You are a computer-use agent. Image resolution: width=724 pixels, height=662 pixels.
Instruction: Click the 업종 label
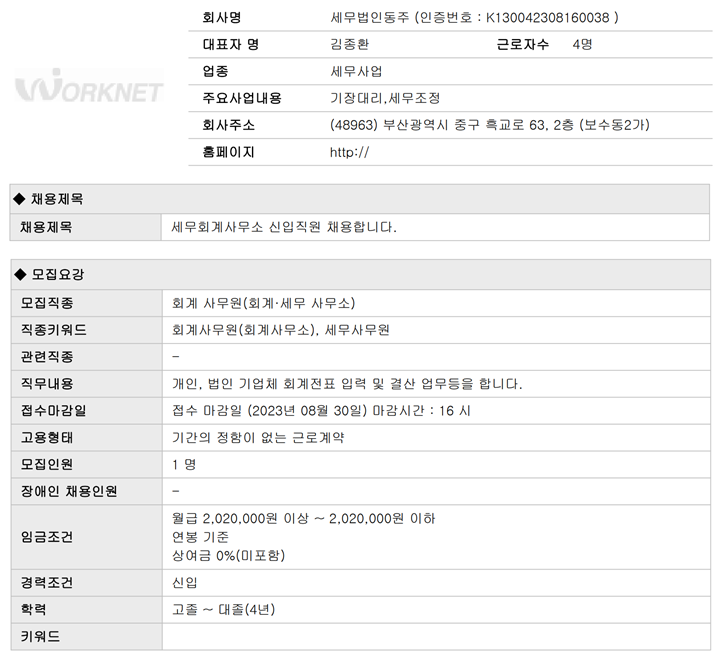[x=215, y=72]
